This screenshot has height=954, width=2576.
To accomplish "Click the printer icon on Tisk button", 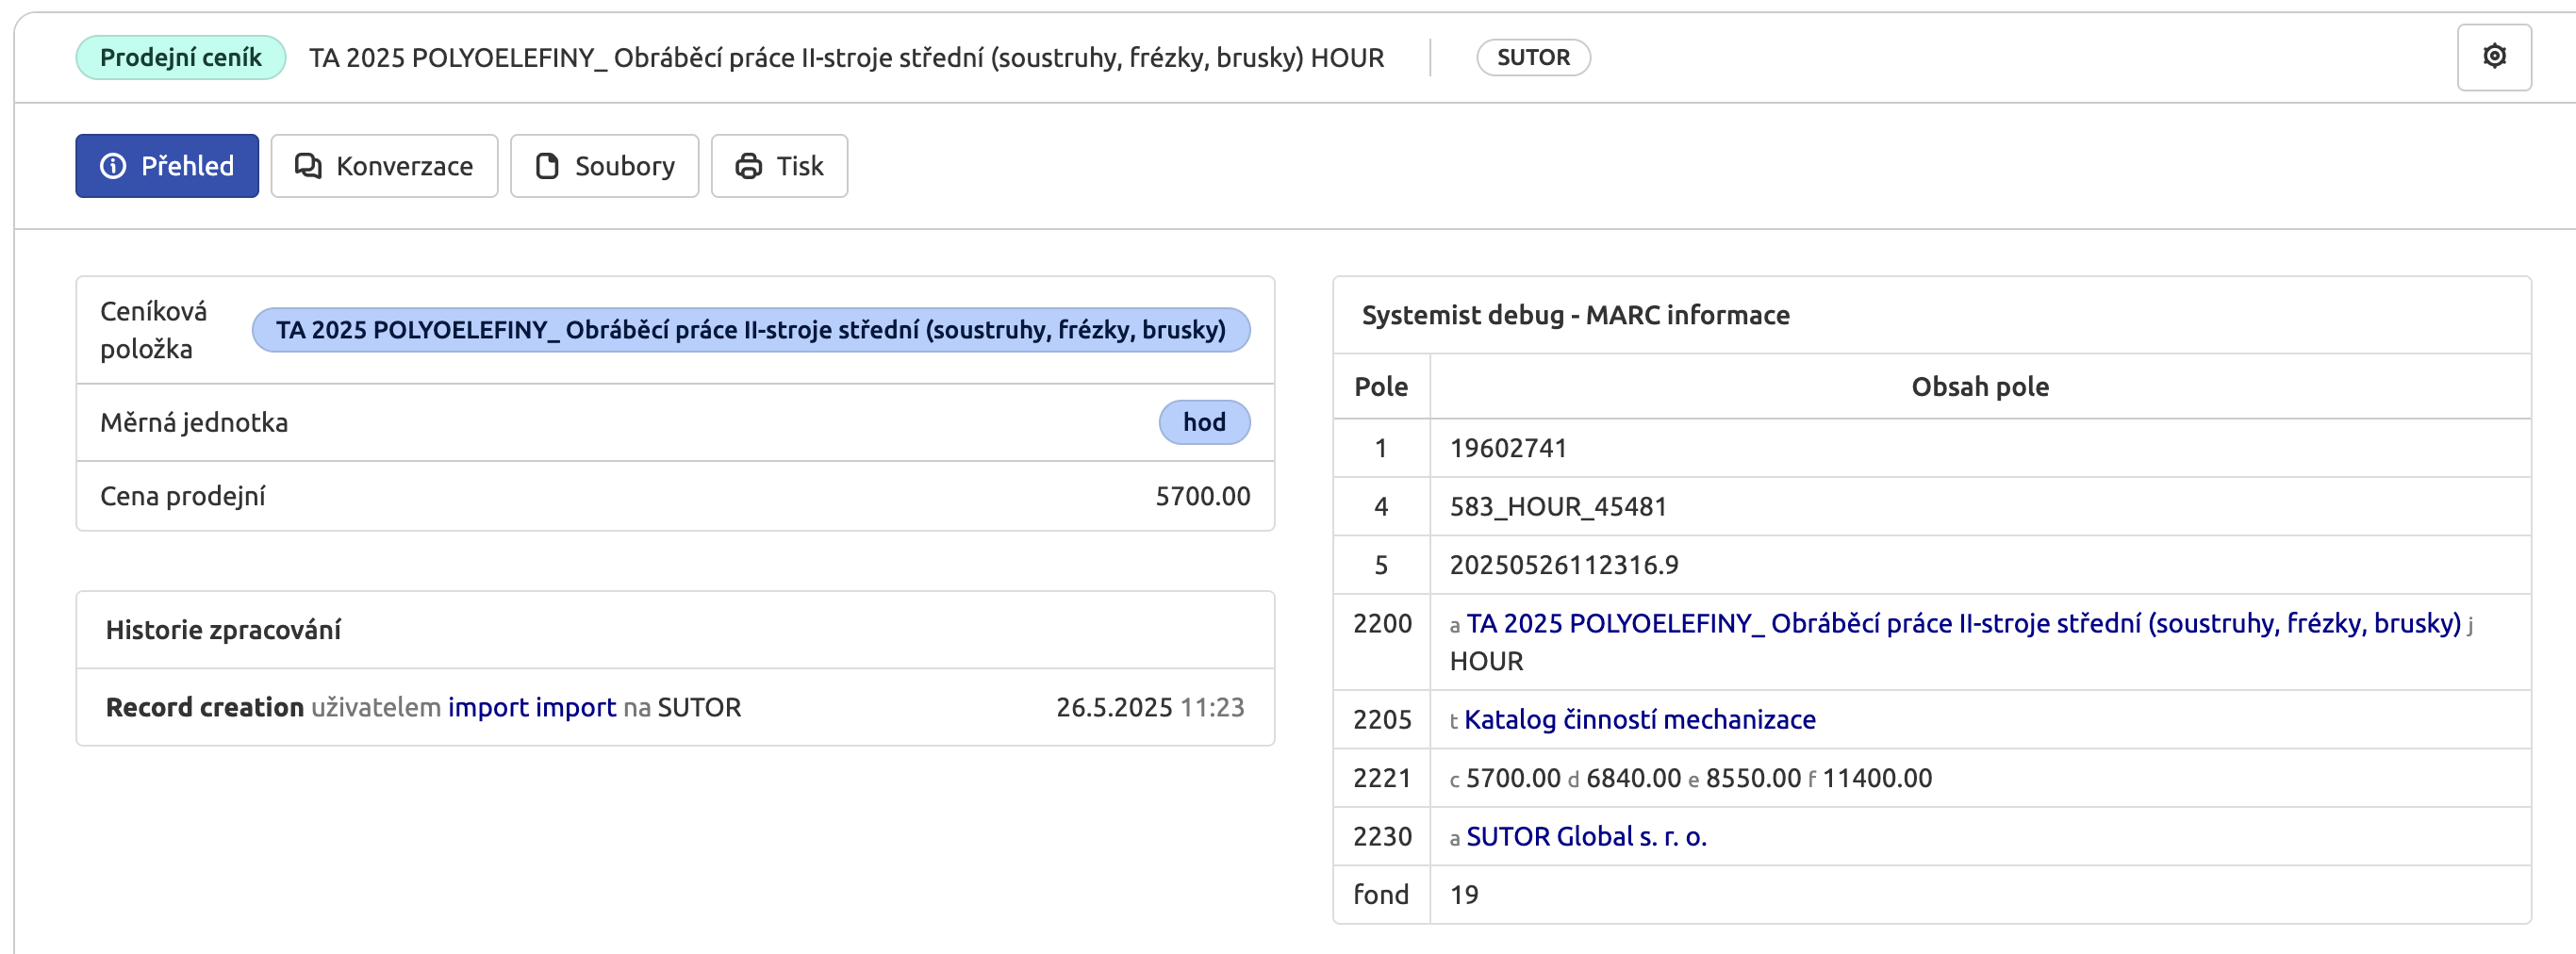I will click(747, 165).
